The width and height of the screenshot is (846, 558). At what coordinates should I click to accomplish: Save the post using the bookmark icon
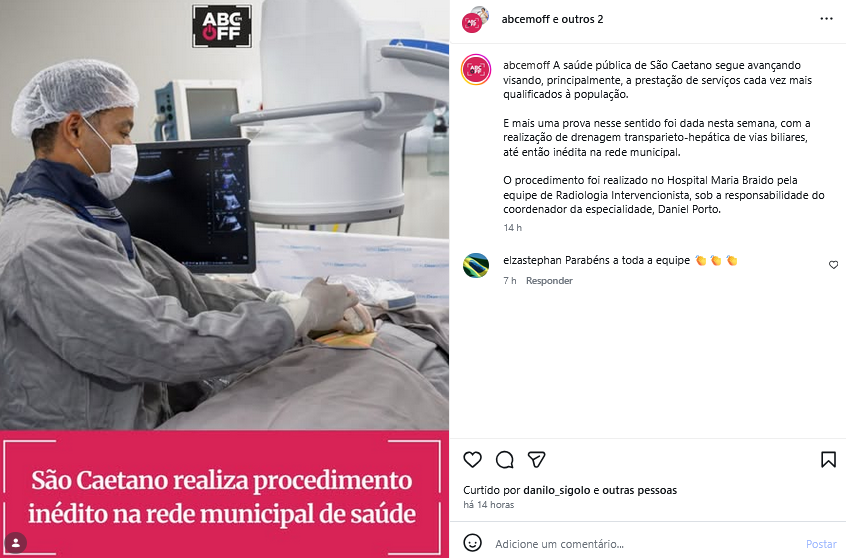828,460
